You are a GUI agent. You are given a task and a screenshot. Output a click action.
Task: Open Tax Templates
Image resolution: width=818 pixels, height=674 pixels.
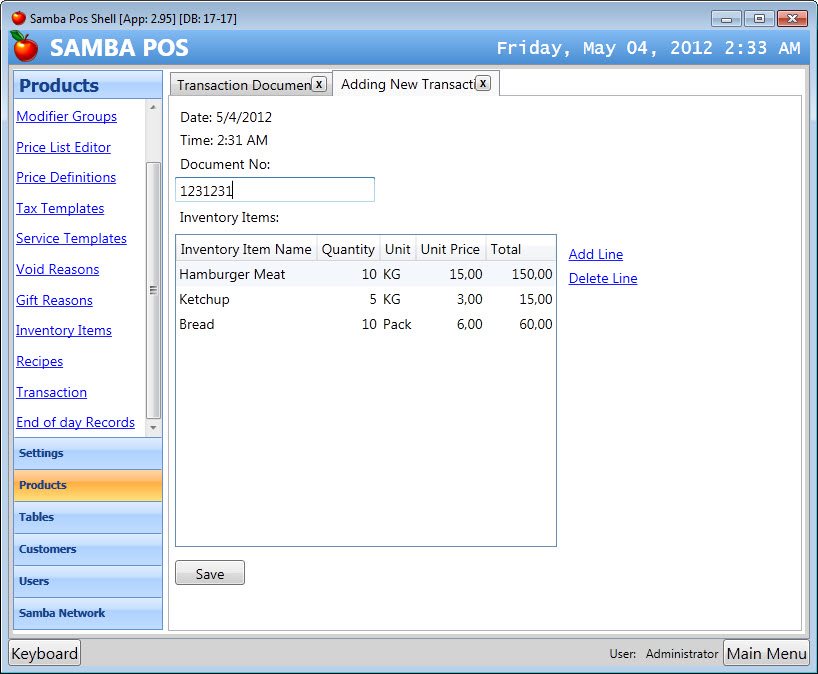coord(60,208)
